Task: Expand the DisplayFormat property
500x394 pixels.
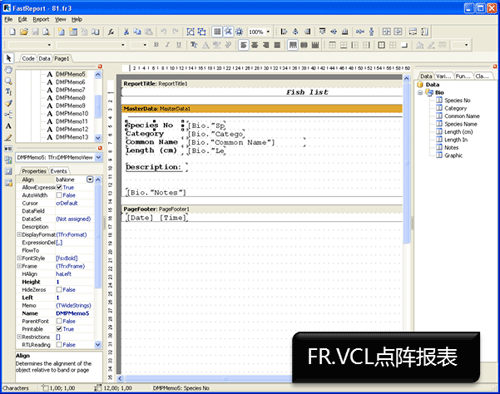Action: tap(19, 235)
